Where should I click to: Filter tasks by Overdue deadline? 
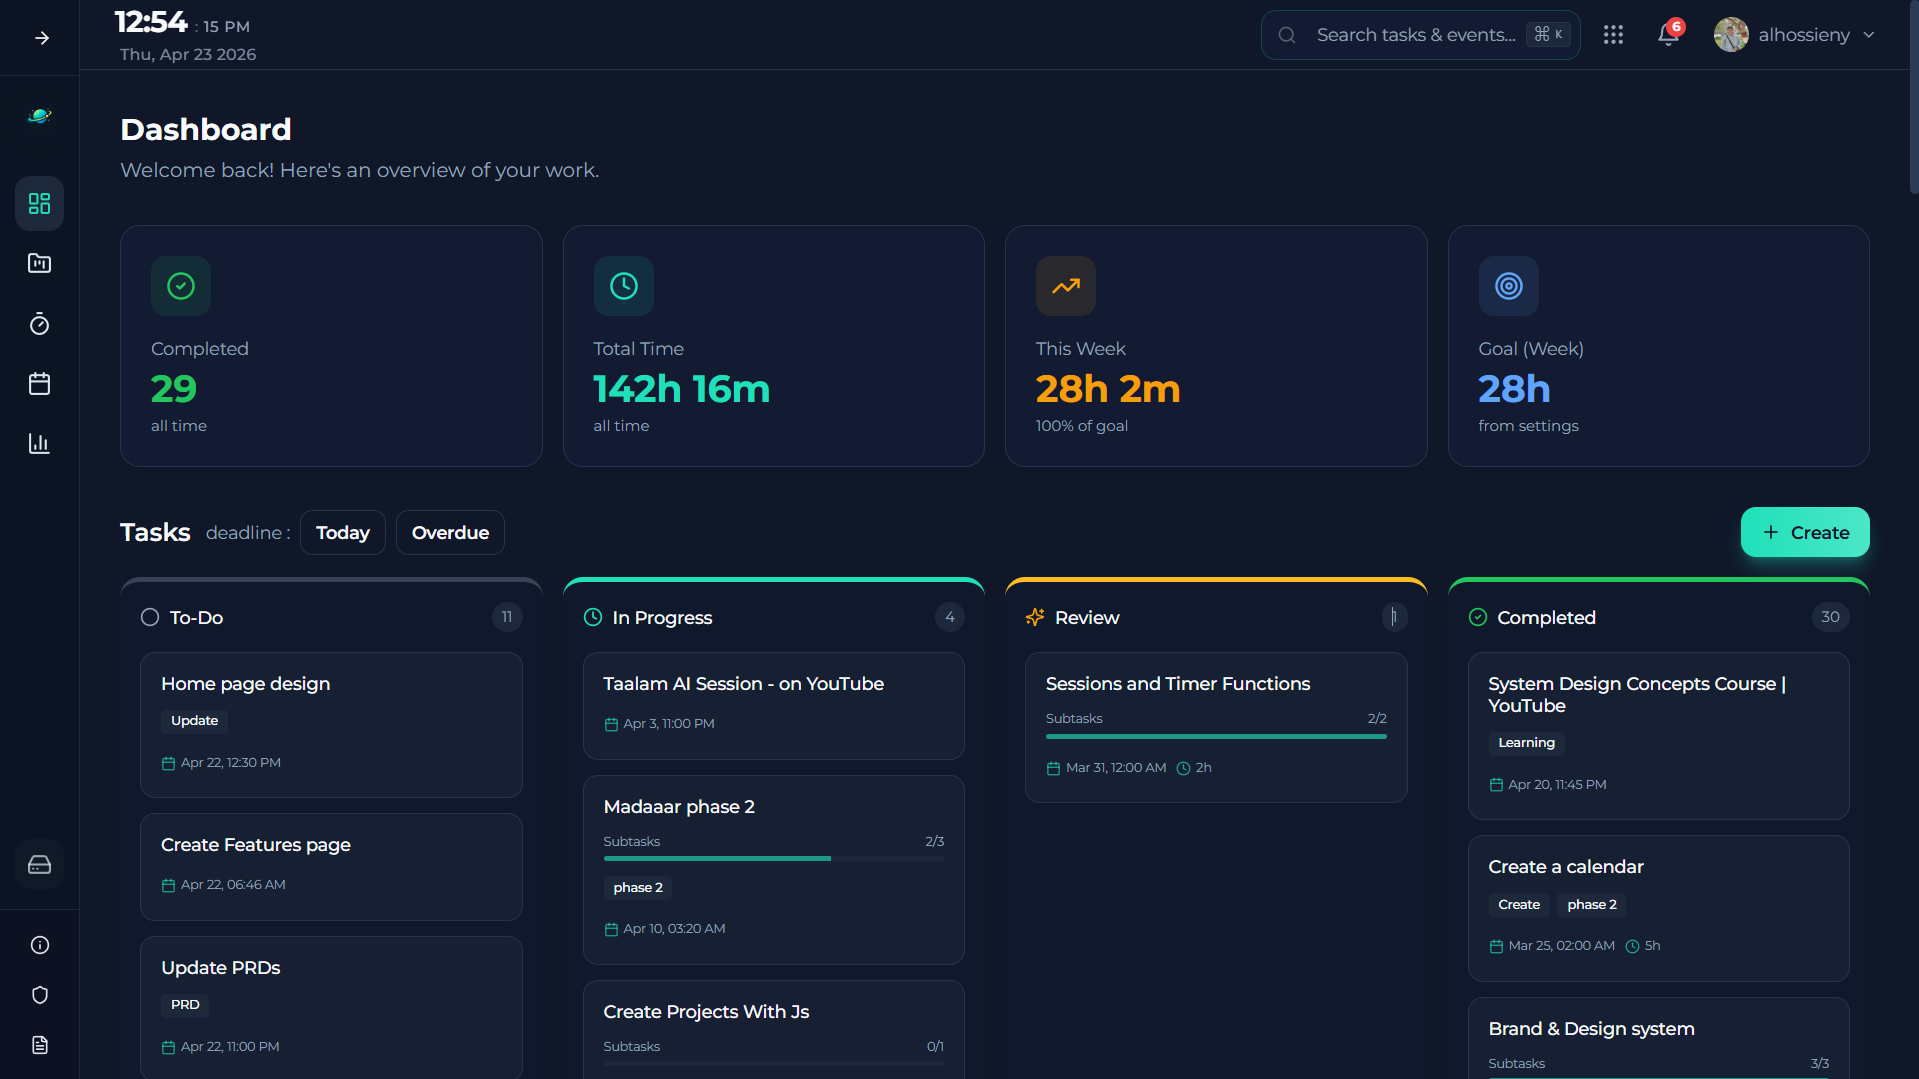tap(450, 533)
